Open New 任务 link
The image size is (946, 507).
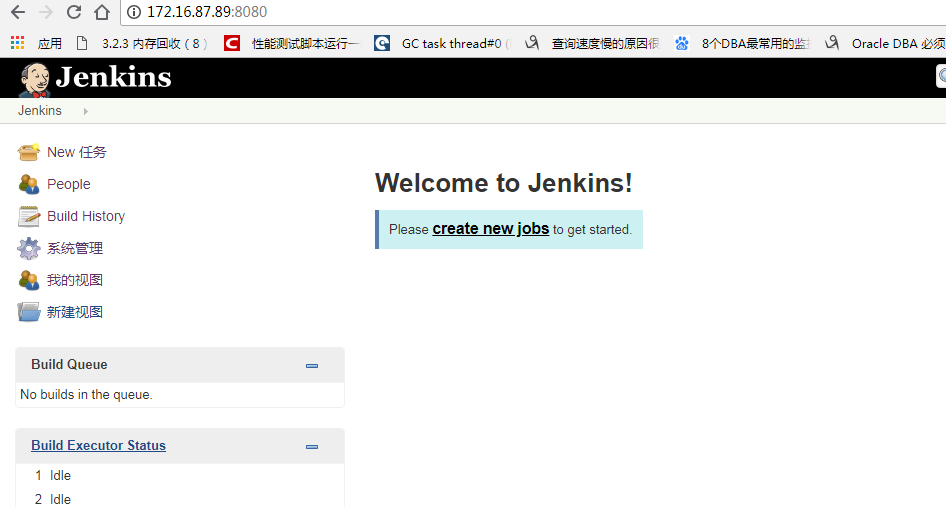[x=77, y=152]
